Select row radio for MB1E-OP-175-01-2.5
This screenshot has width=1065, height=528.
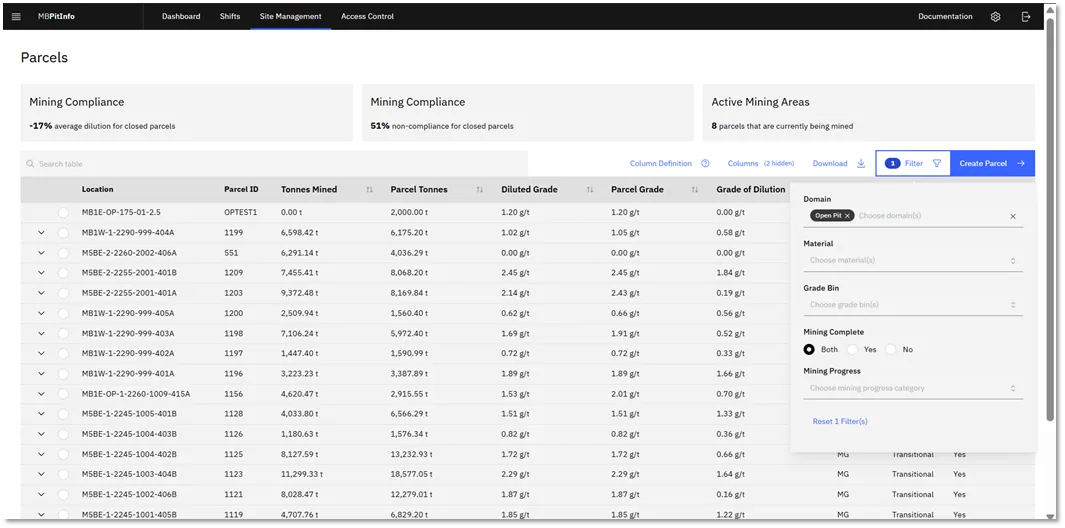pos(63,213)
